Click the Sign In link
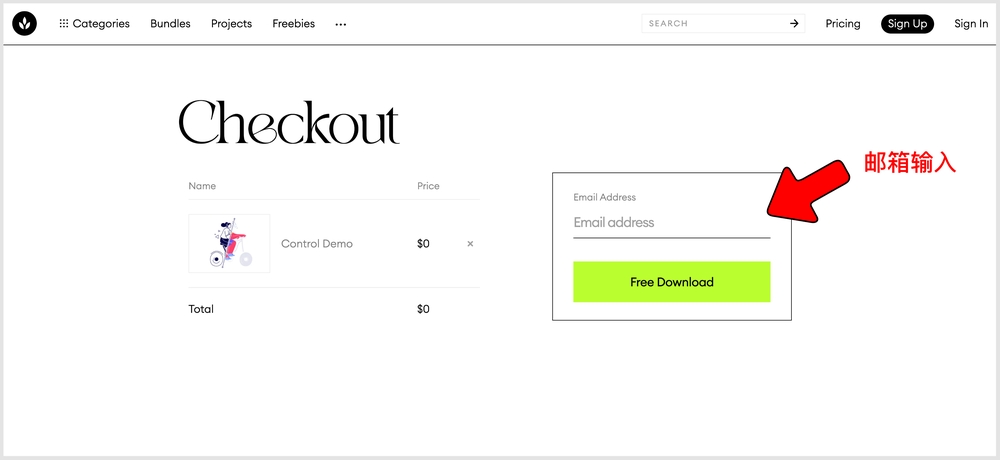Screen dimensions: 1000x460 coord(971,24)
